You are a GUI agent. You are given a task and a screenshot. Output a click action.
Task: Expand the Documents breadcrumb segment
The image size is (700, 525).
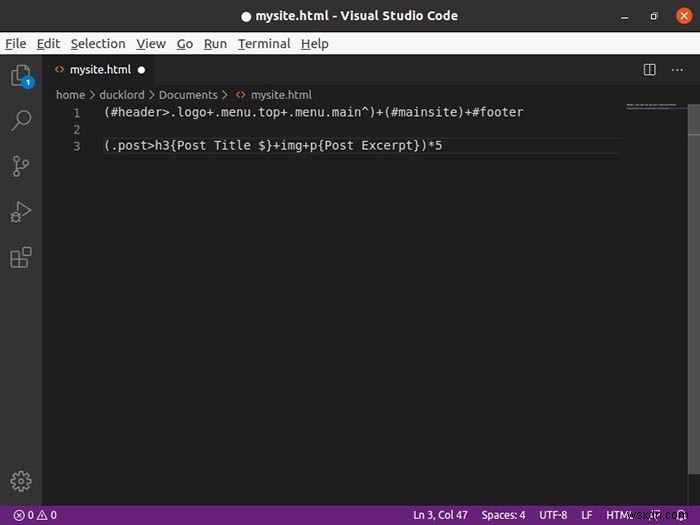pyautogui.click(x=188, y=95)
